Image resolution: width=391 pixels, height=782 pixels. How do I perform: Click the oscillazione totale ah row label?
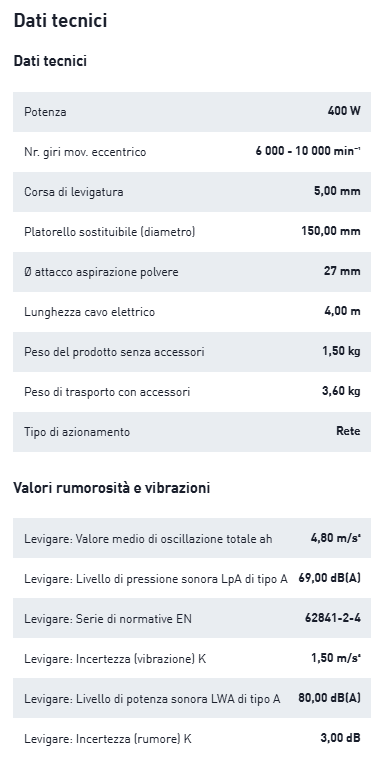(x=148, y=539)
